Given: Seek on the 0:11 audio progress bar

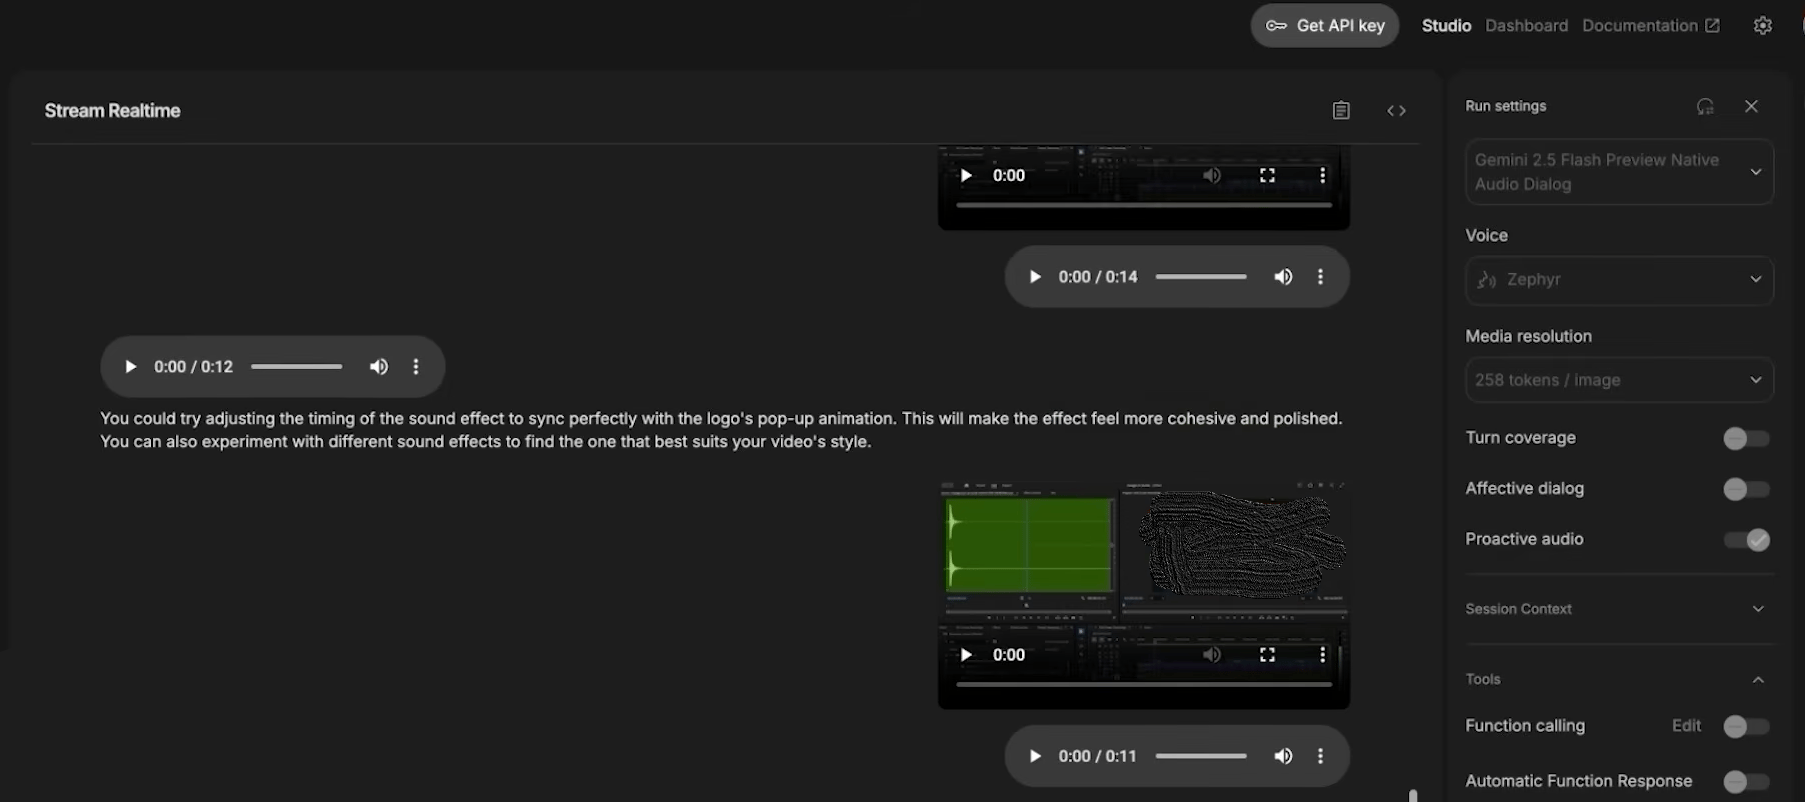Looking at the screenshot, I should (x=1201, y=756).
